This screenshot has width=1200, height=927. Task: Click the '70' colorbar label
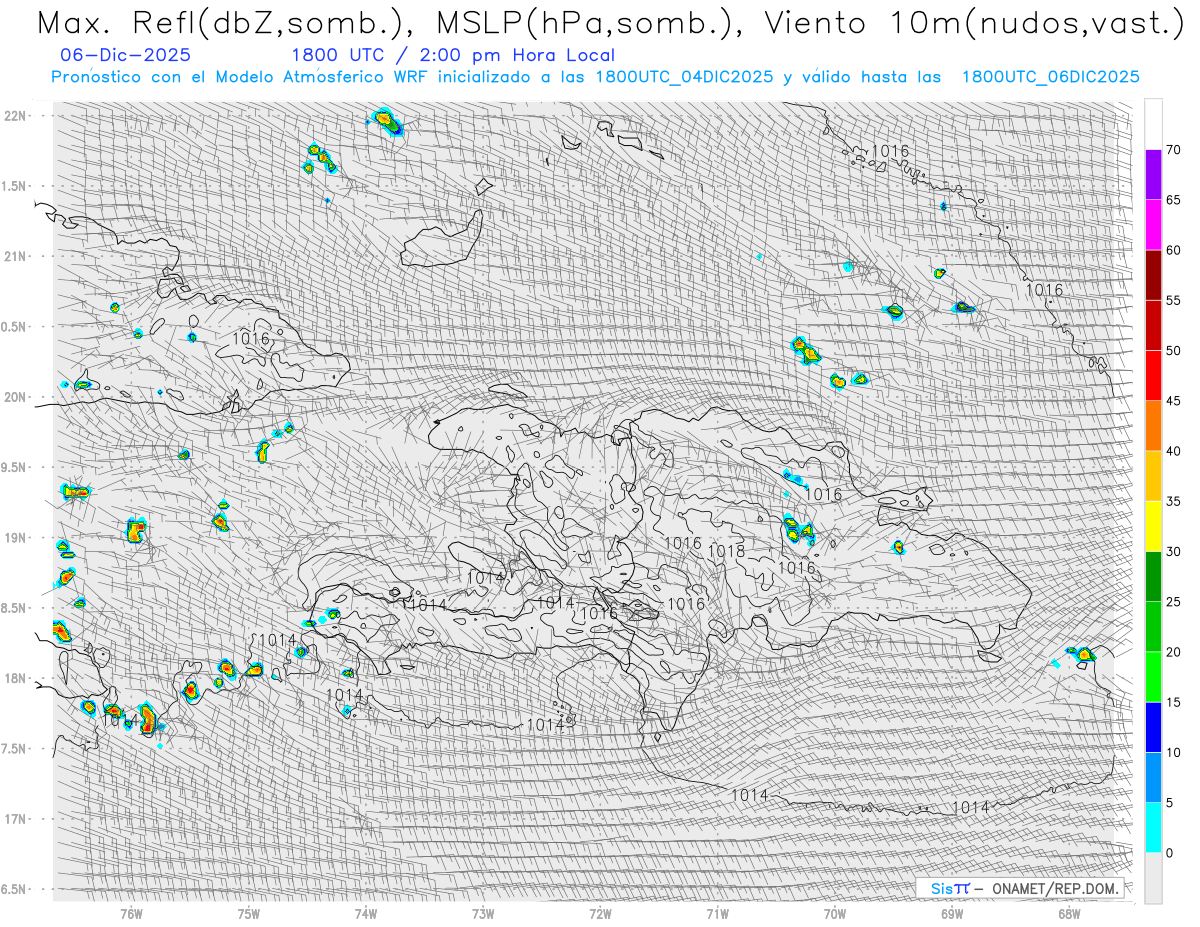pos(1173,150)
